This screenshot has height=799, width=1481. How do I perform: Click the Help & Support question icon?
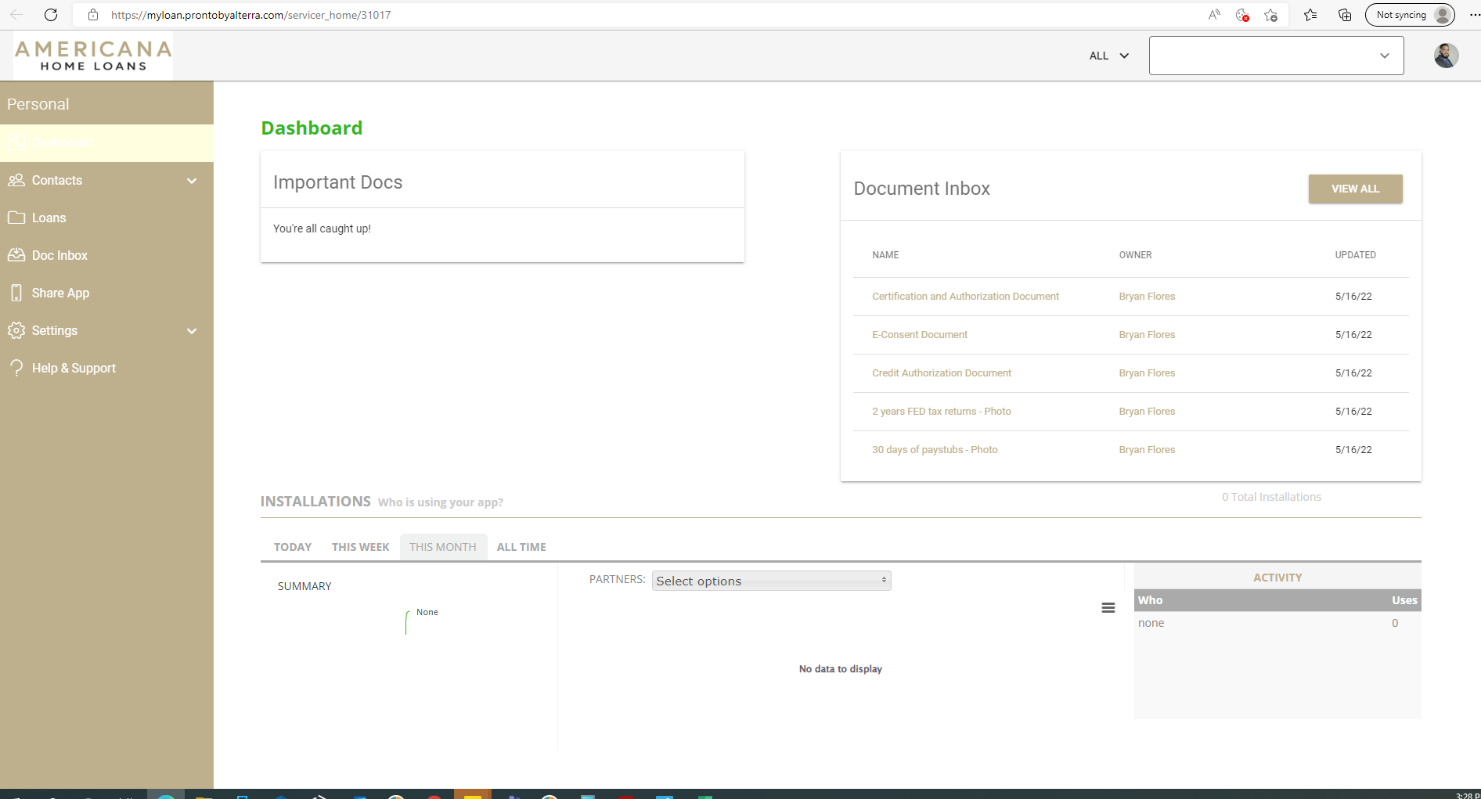(16, 368)
